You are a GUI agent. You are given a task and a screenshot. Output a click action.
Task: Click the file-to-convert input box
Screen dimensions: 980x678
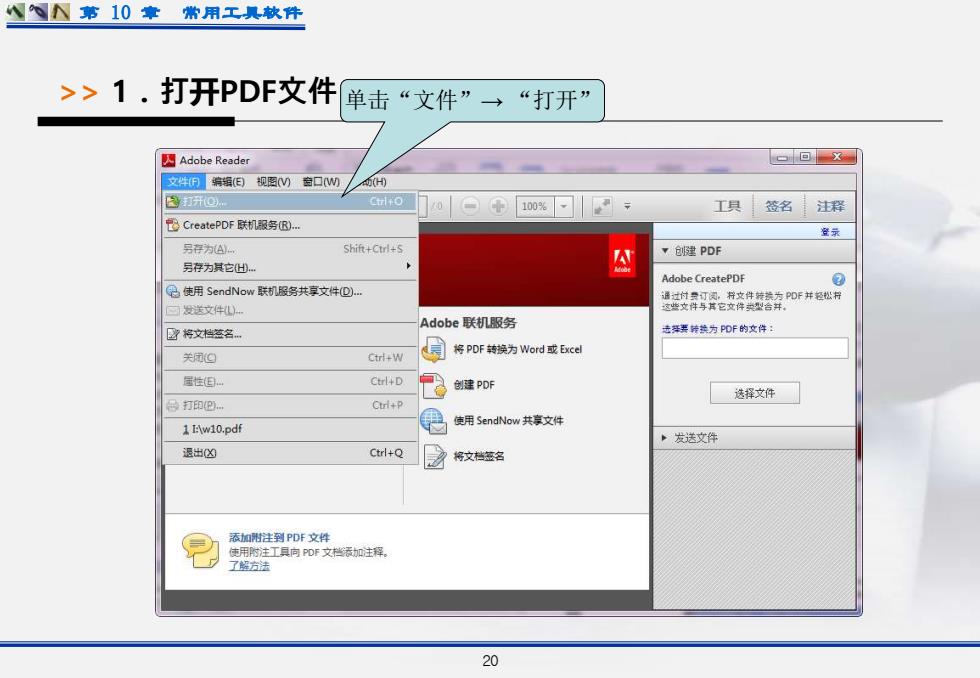point(754,348)
